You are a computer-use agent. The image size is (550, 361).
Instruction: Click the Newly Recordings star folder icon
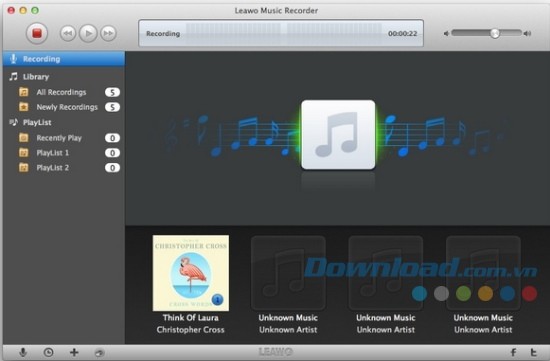(x=24, y=107)
